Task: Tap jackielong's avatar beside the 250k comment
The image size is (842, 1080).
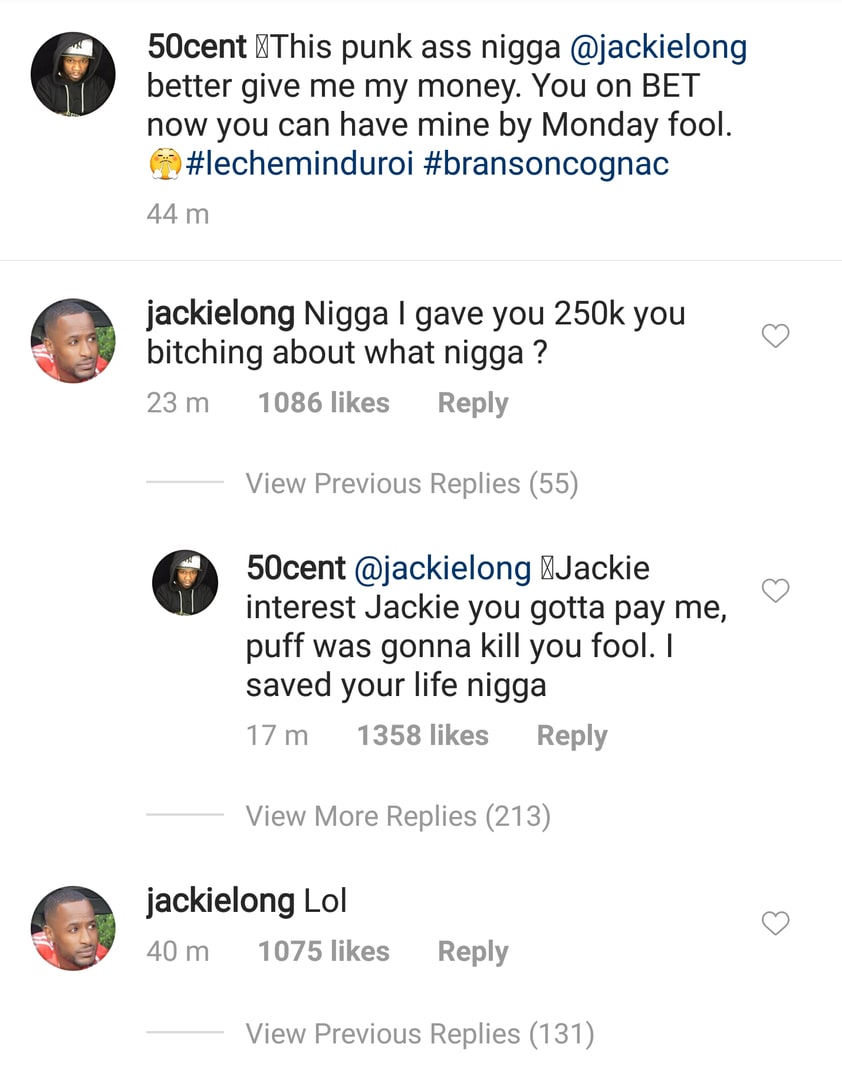Action: pyautogui.click(x=74, y=341)
